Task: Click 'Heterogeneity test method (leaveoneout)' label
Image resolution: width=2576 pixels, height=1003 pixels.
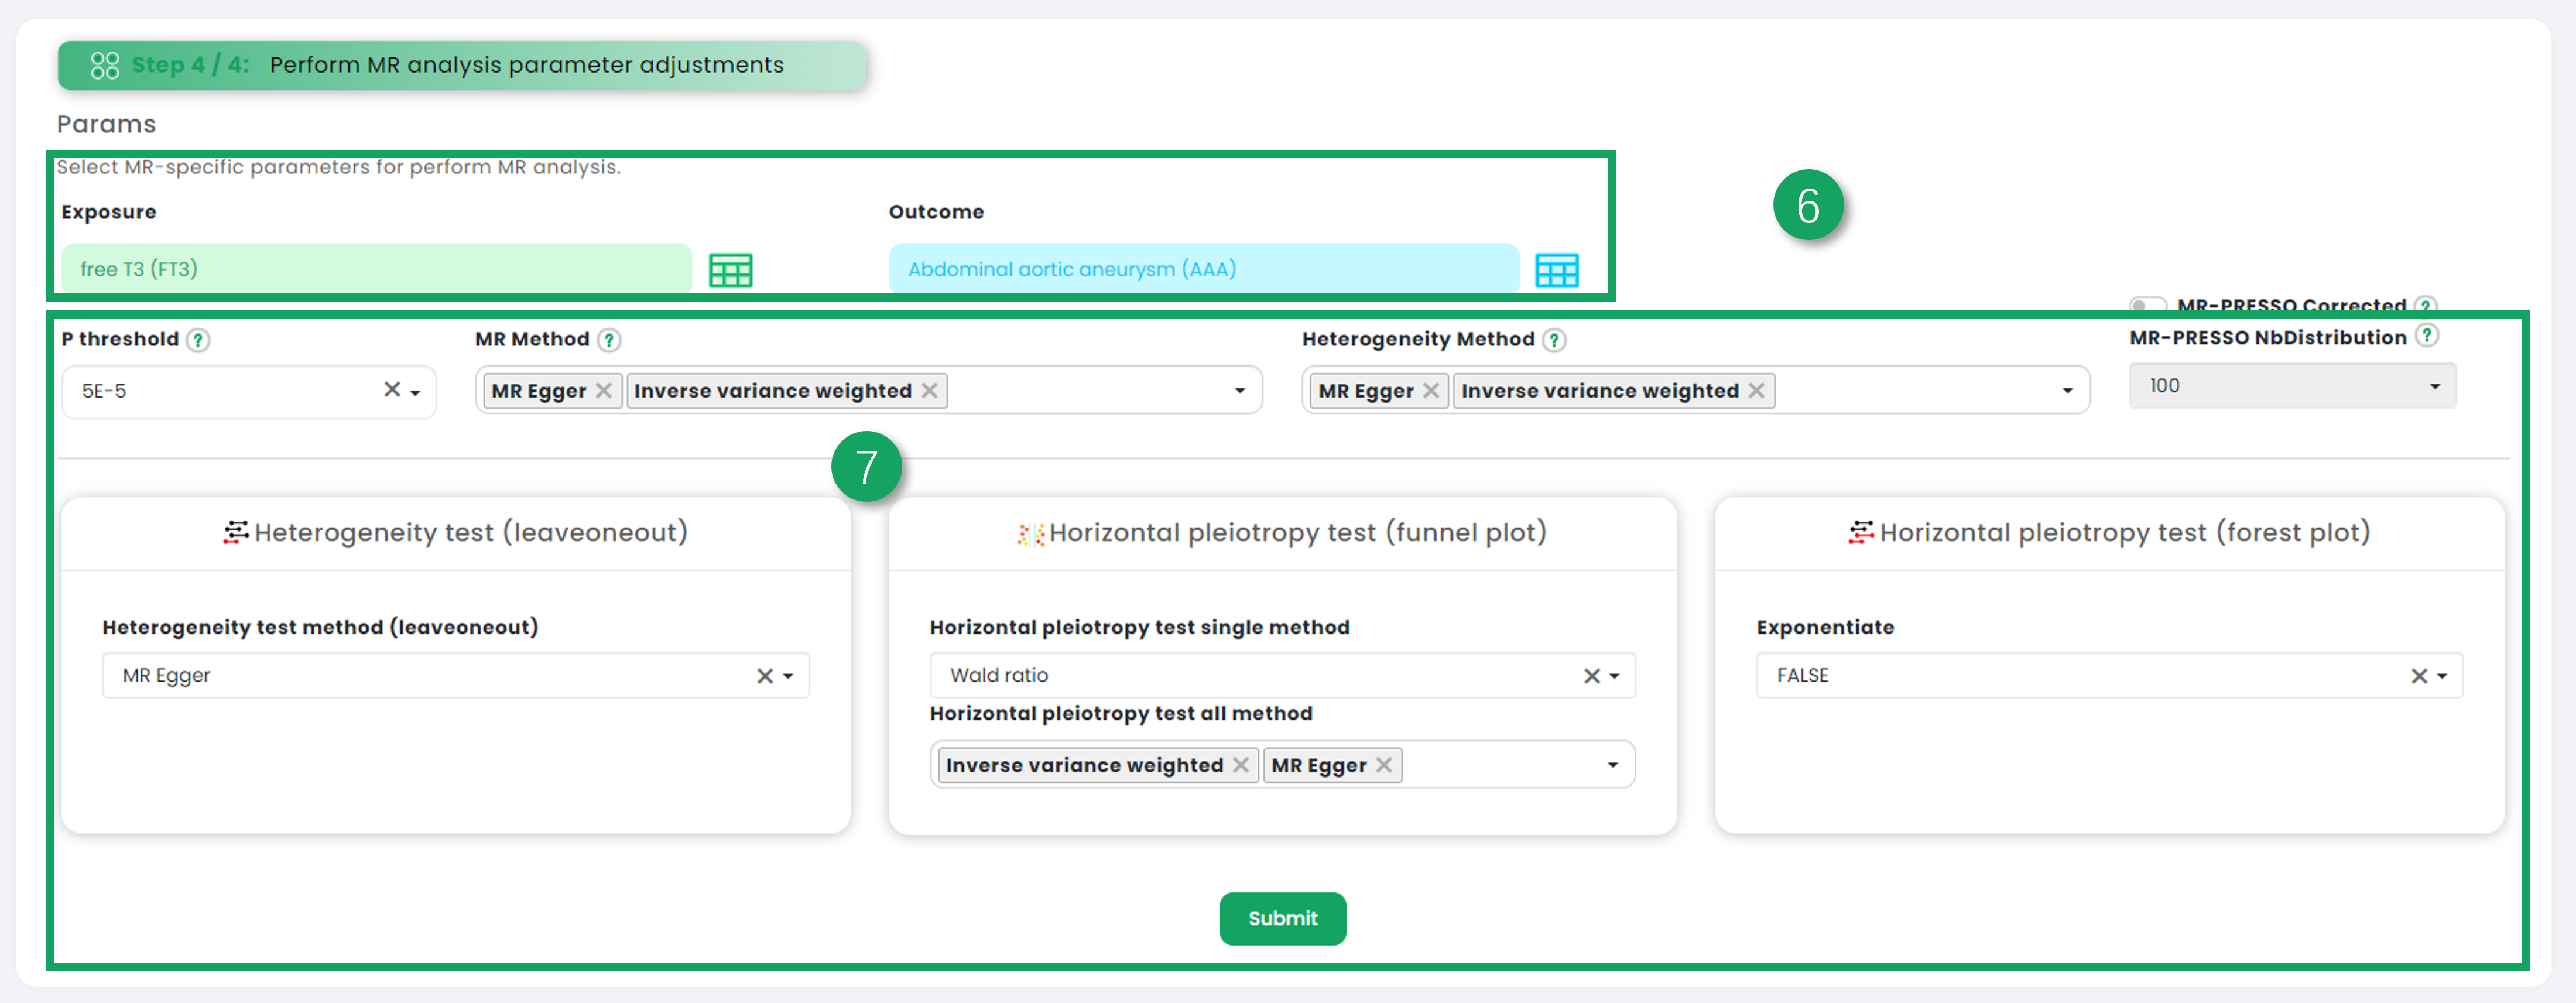Action: click(x=320, y=627)
